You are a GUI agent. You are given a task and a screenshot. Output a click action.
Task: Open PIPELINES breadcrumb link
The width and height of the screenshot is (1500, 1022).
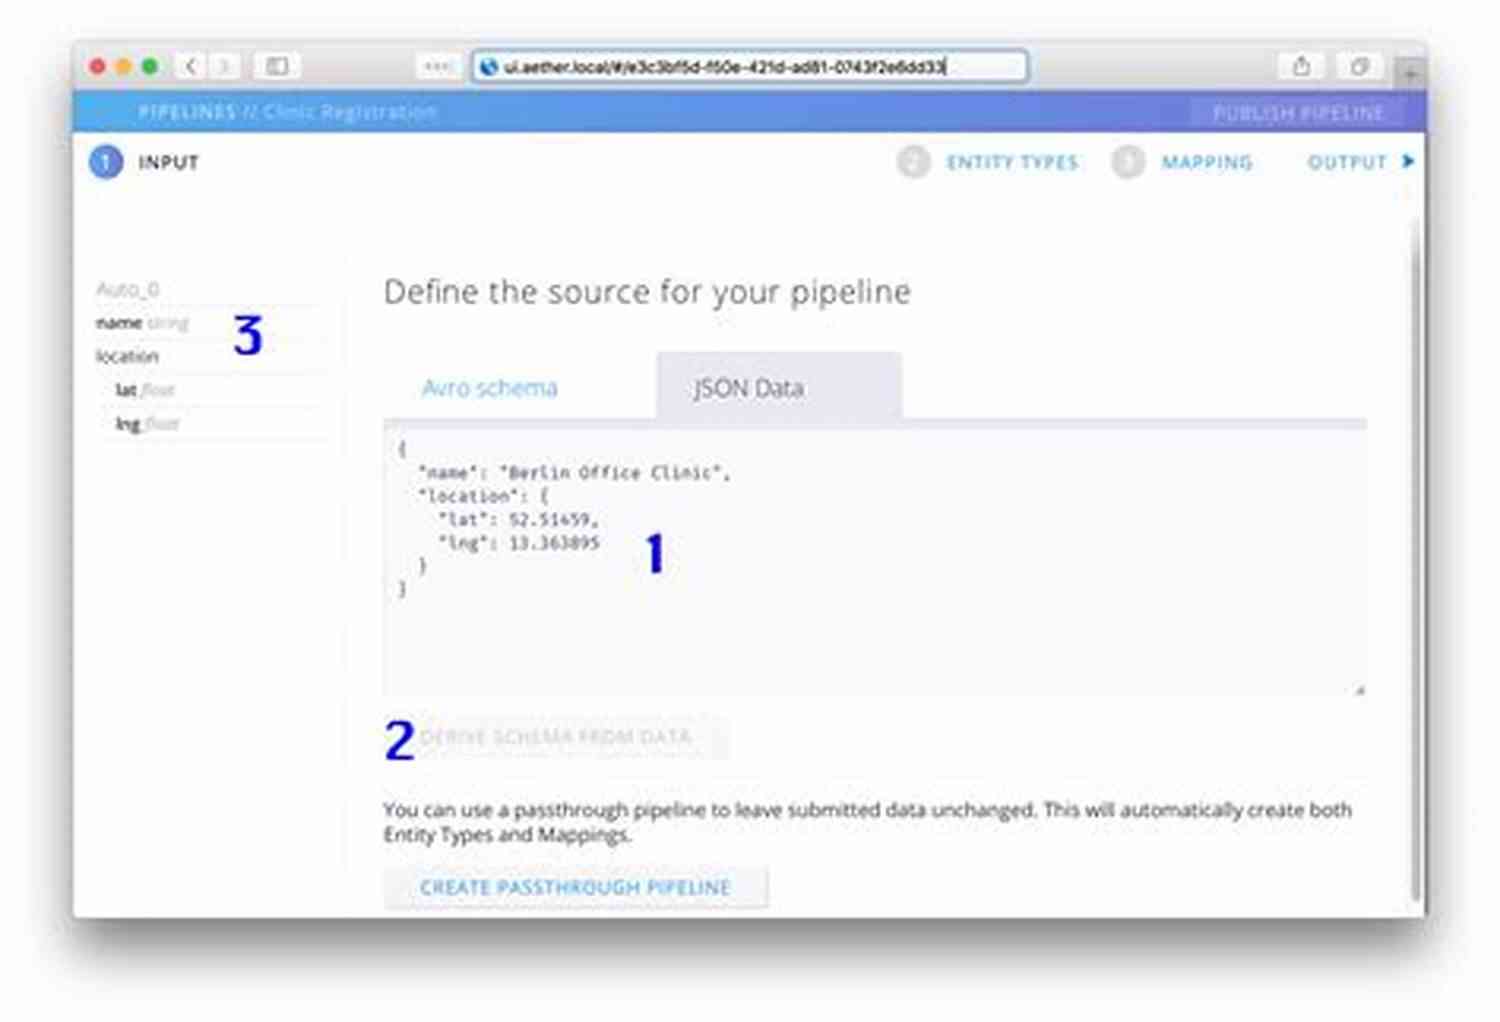187,112
